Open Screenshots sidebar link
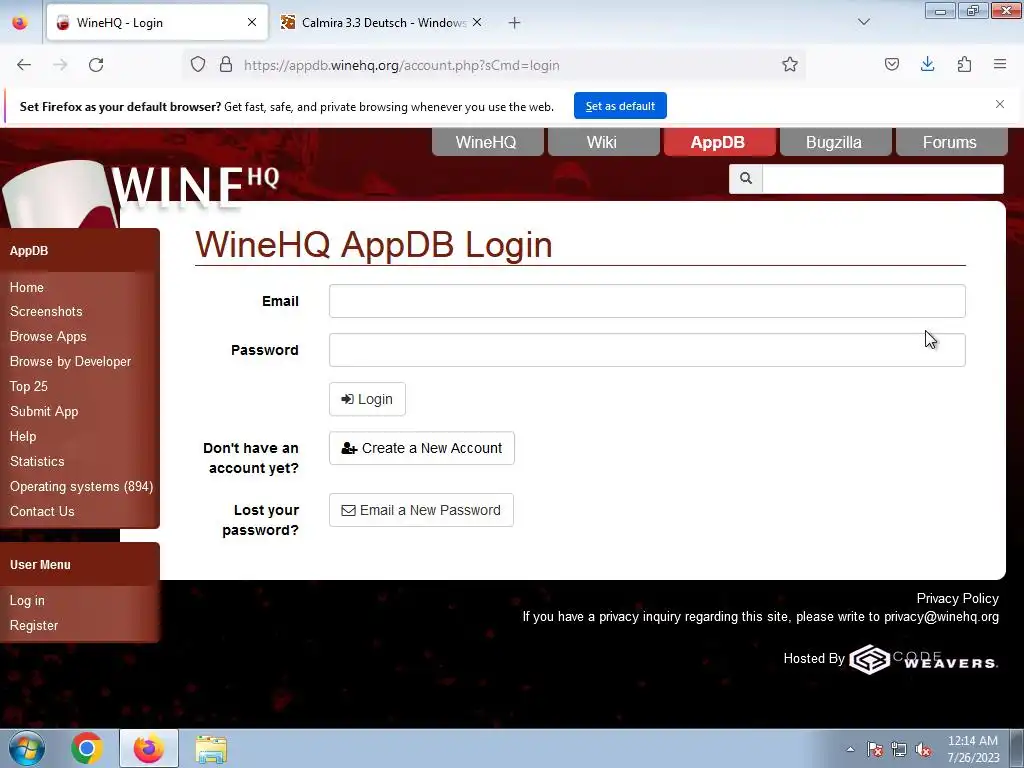This screenshot has height=768, width=1024. [x=46, y=312]
